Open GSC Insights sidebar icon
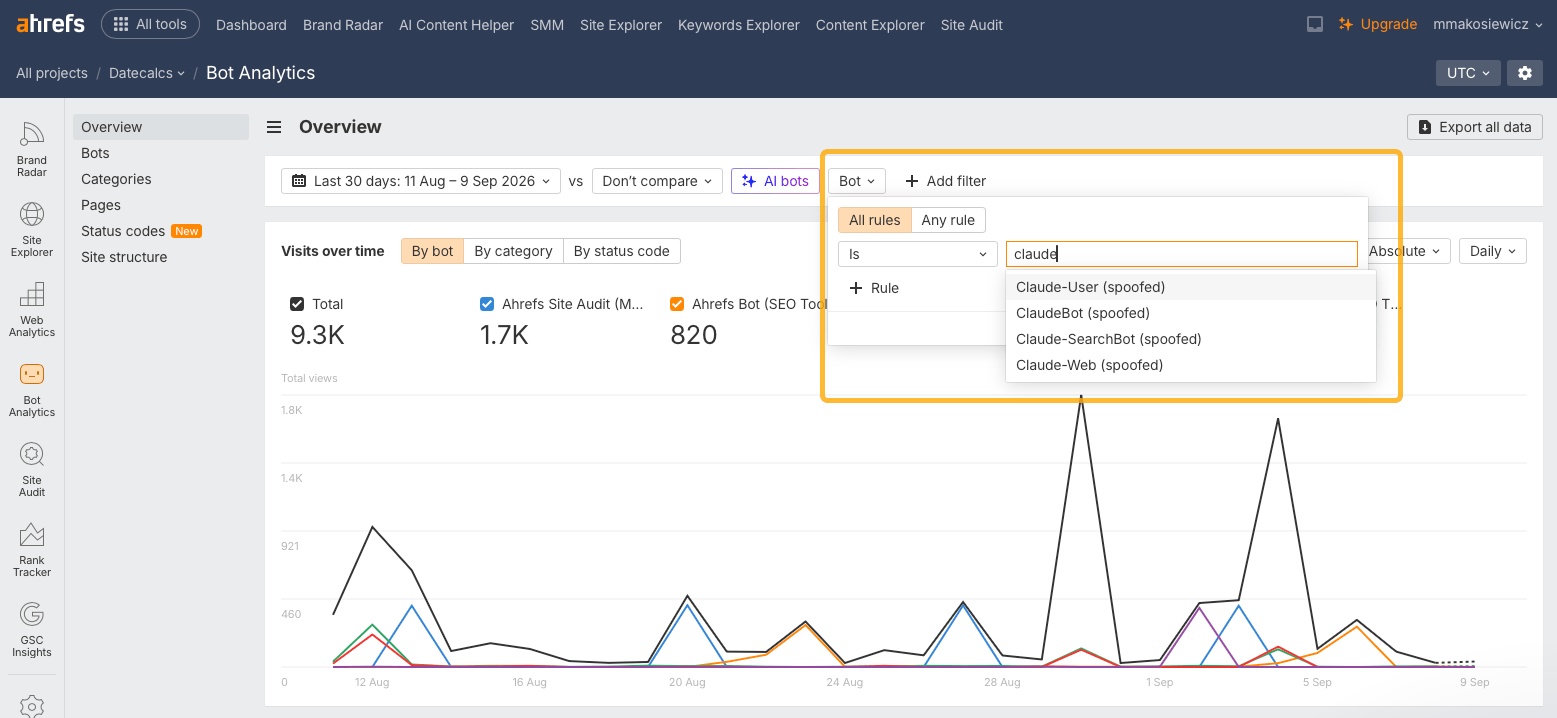The height and width of the screenshot is (718, 1557). pyautogui.click(x=32, y=630)
